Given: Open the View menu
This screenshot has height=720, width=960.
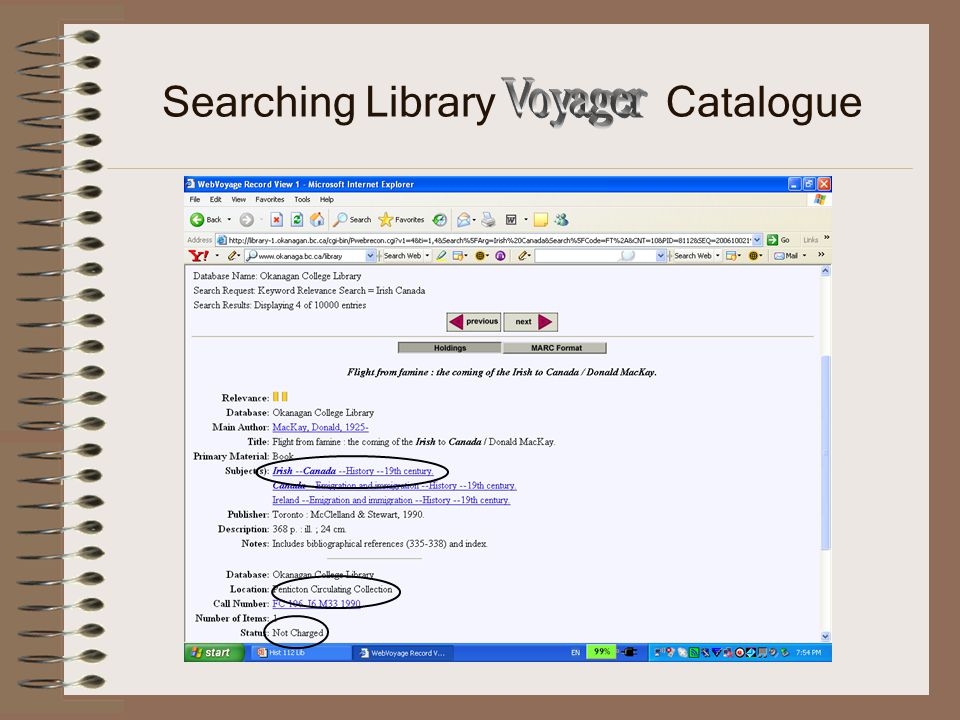Looking at the screenshot, I should 238,200.
